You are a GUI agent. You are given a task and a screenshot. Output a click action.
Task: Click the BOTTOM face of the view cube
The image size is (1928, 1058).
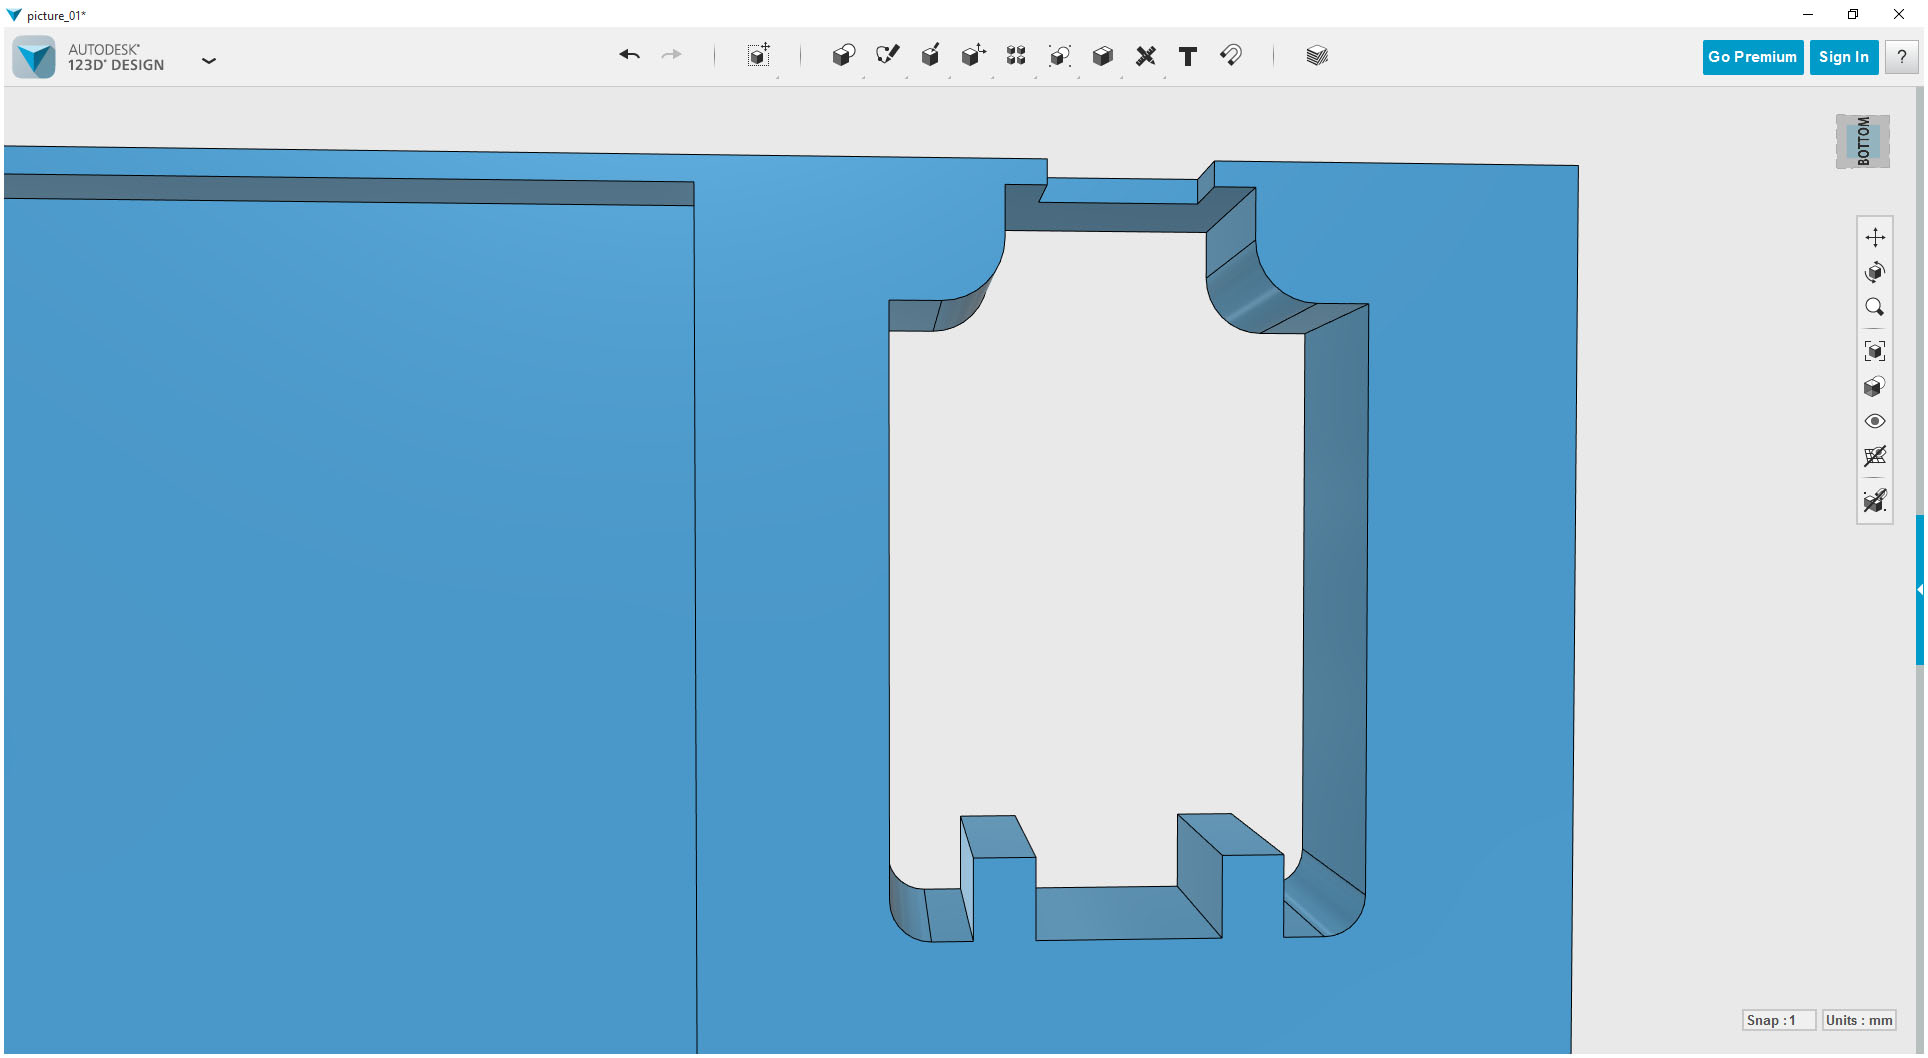coord(1862,140)
